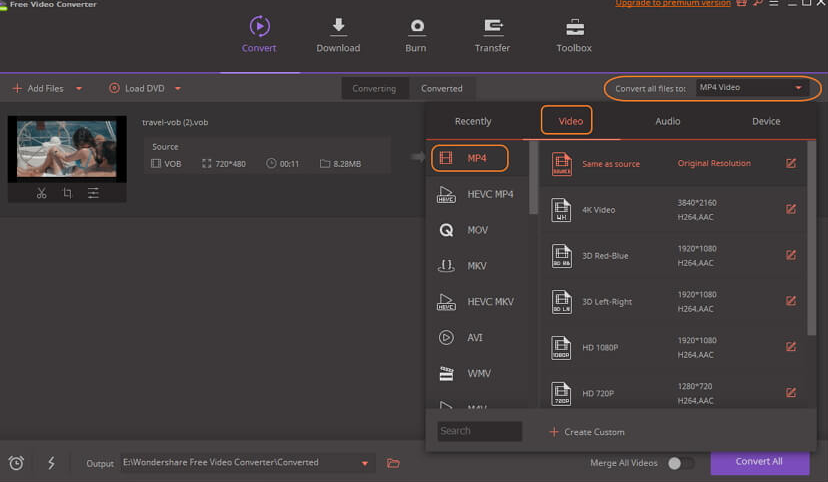Open the Toolbox section
This screenshot has height=482, width=828.
(574, 35)
